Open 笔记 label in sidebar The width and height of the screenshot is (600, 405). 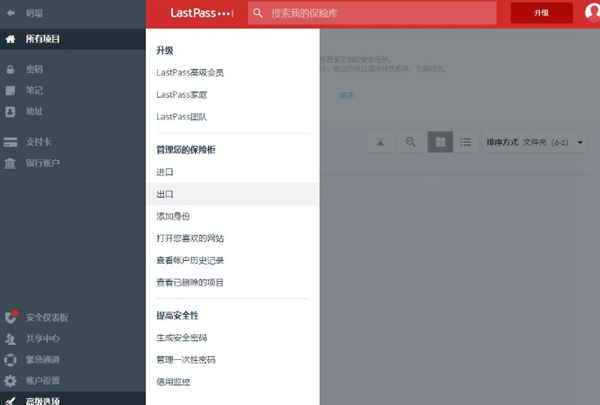tap(34, 91)
